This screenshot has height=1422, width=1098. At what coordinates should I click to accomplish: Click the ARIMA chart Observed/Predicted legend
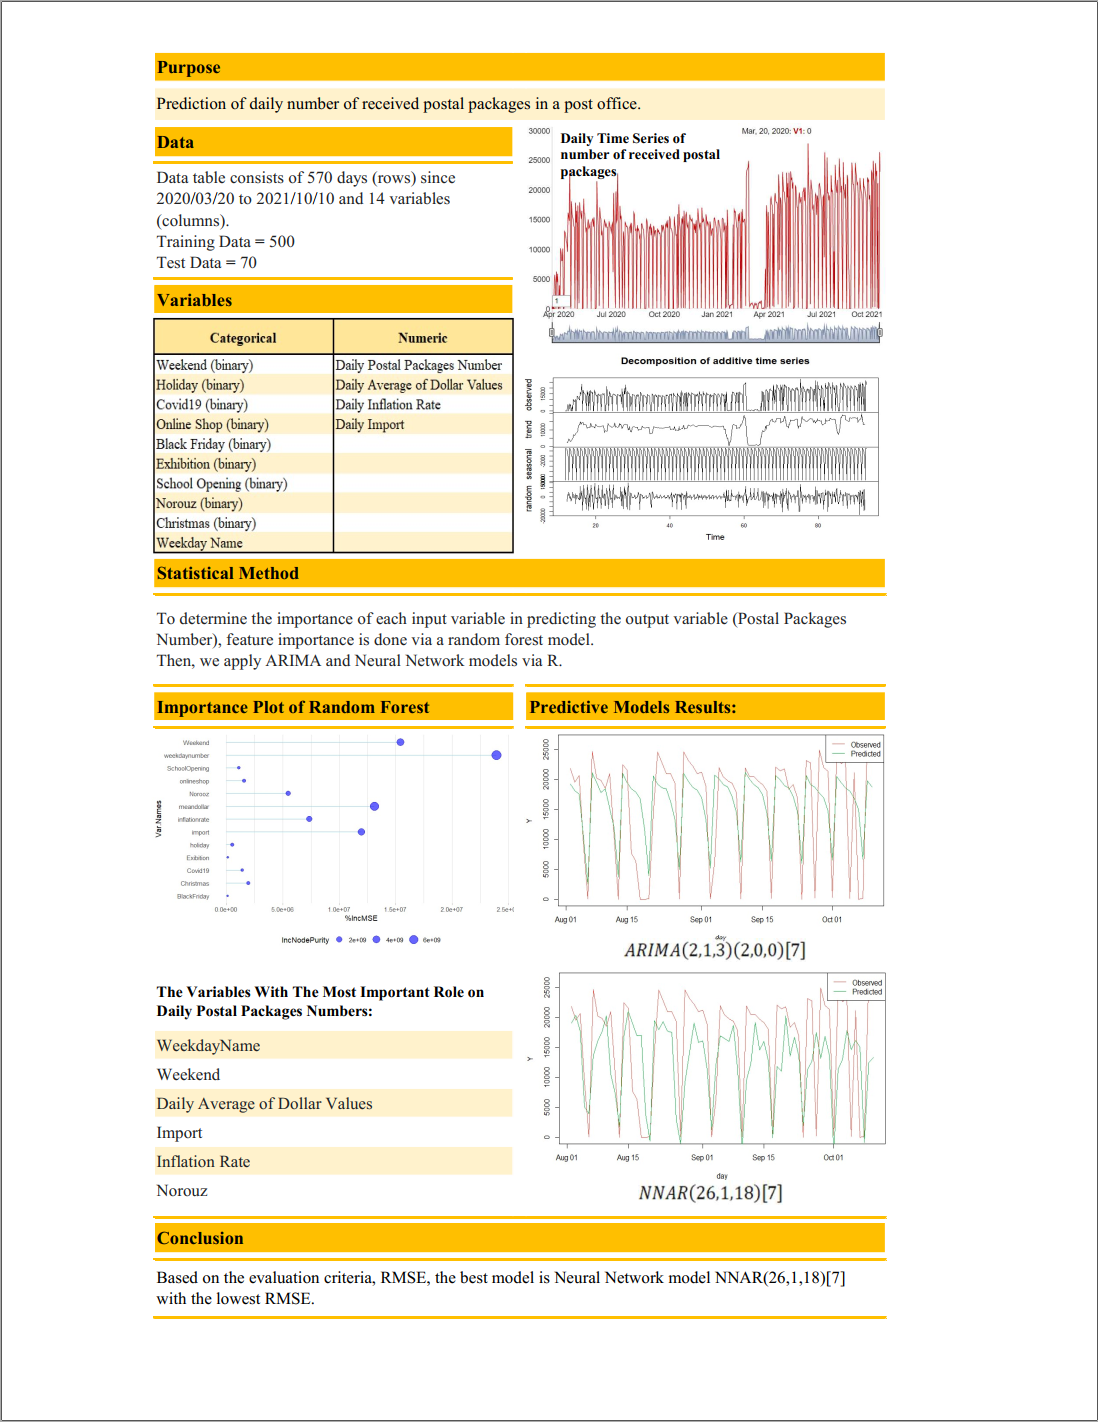[x=855, y=749]
